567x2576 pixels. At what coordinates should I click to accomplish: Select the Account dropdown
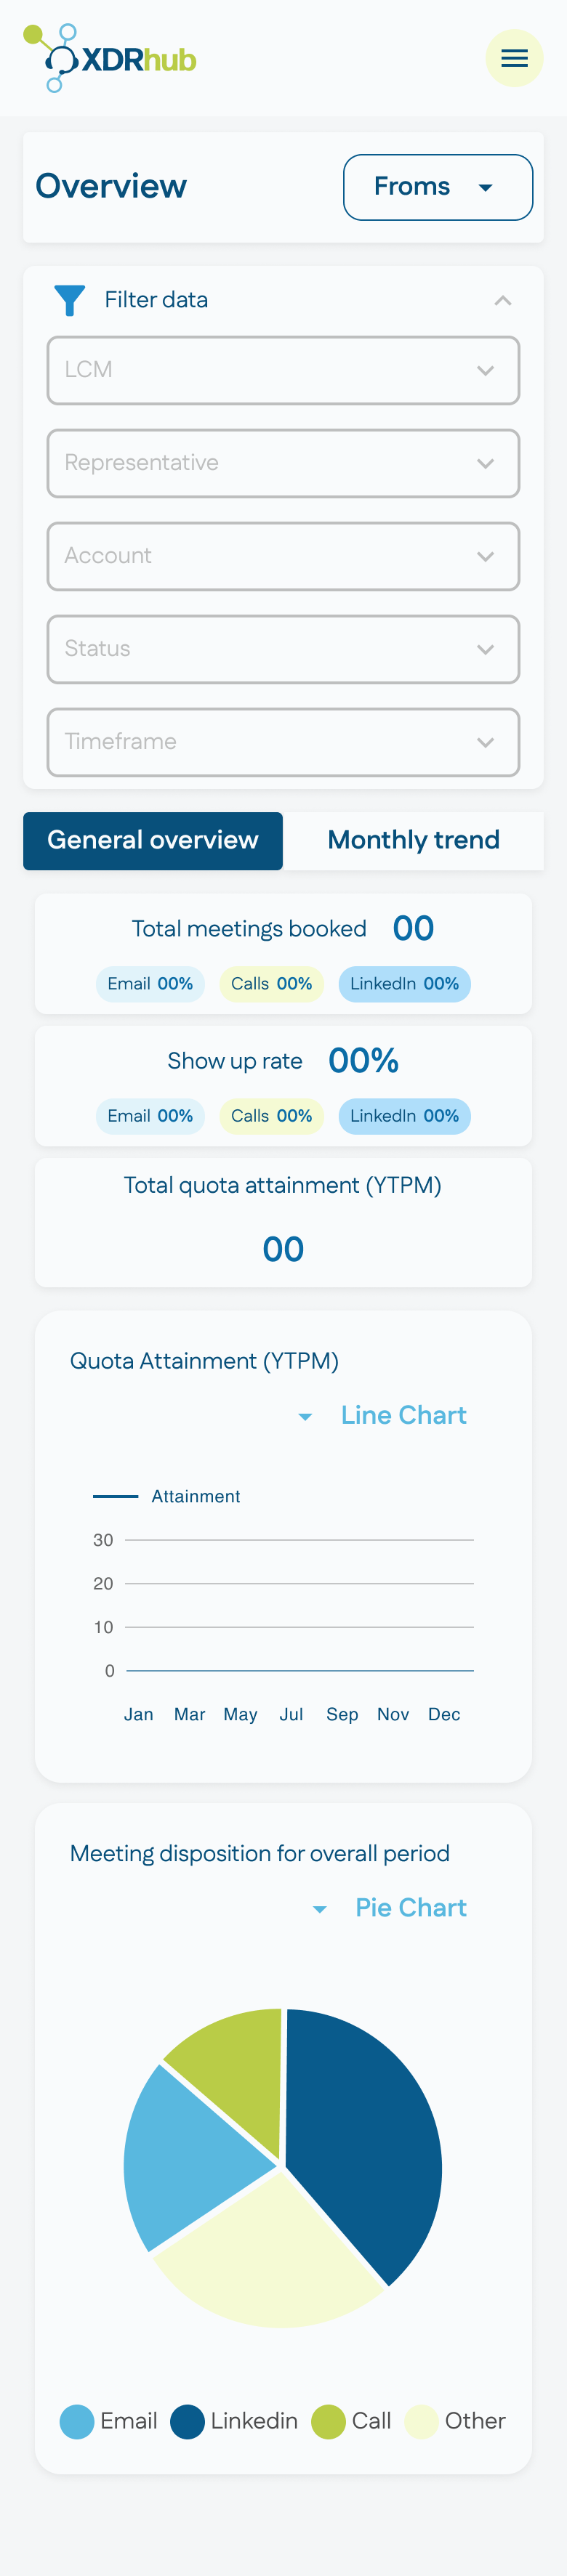click(x=283, y=556)
